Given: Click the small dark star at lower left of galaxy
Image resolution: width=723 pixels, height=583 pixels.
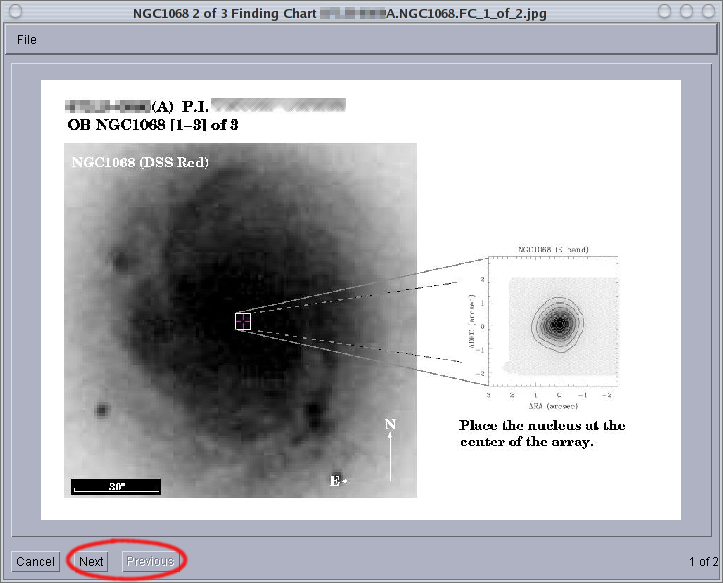Looking at the screenshot, I should click(101, 410).
